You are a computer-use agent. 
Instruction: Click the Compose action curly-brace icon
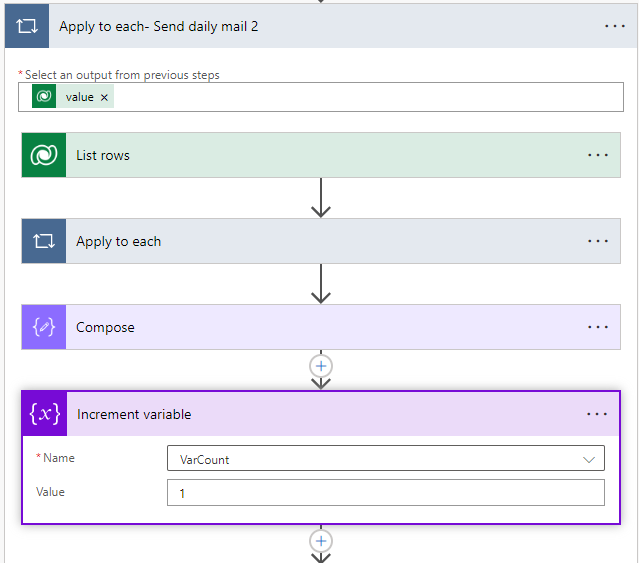[44, 327]
